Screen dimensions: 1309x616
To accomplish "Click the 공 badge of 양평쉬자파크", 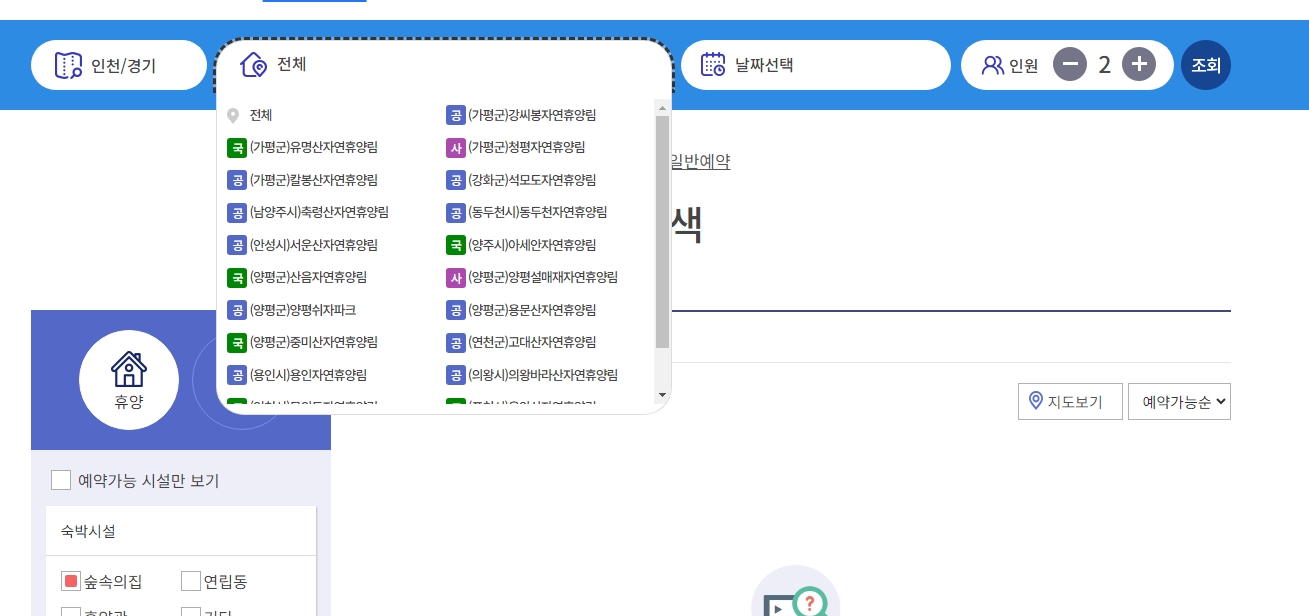I will (x=237, y=310).
